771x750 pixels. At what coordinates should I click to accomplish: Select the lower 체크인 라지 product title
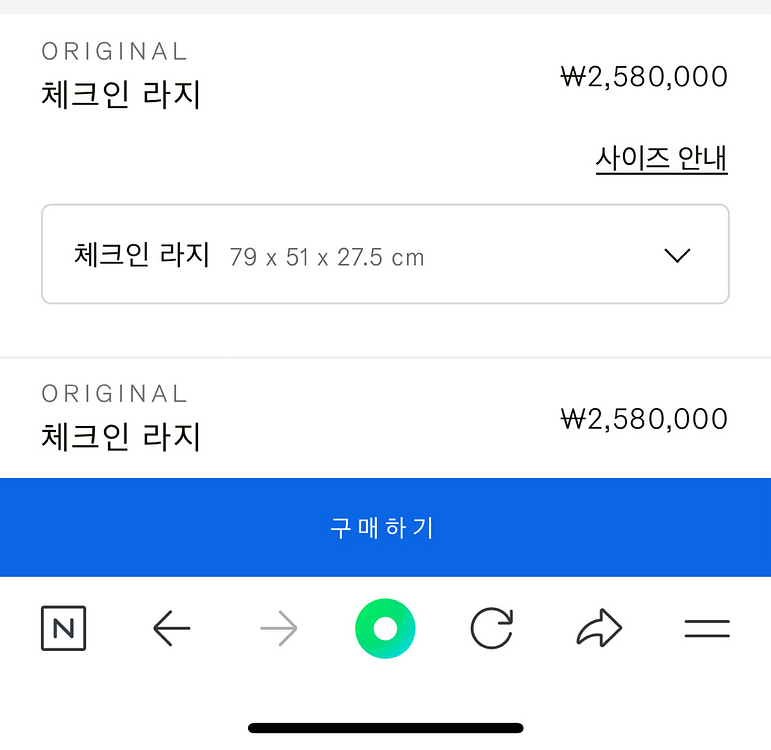pos(121,437)
